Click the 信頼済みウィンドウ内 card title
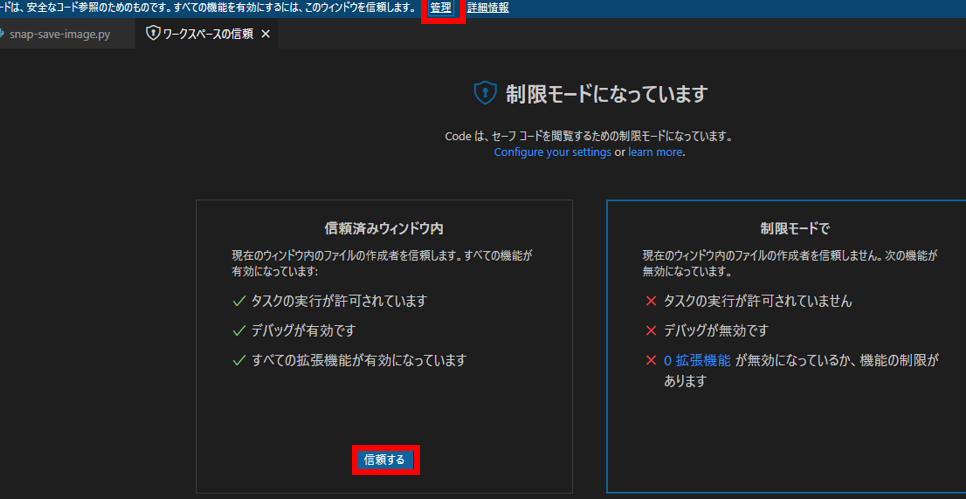Screen dimensions: 966x499 pos(384,227)
